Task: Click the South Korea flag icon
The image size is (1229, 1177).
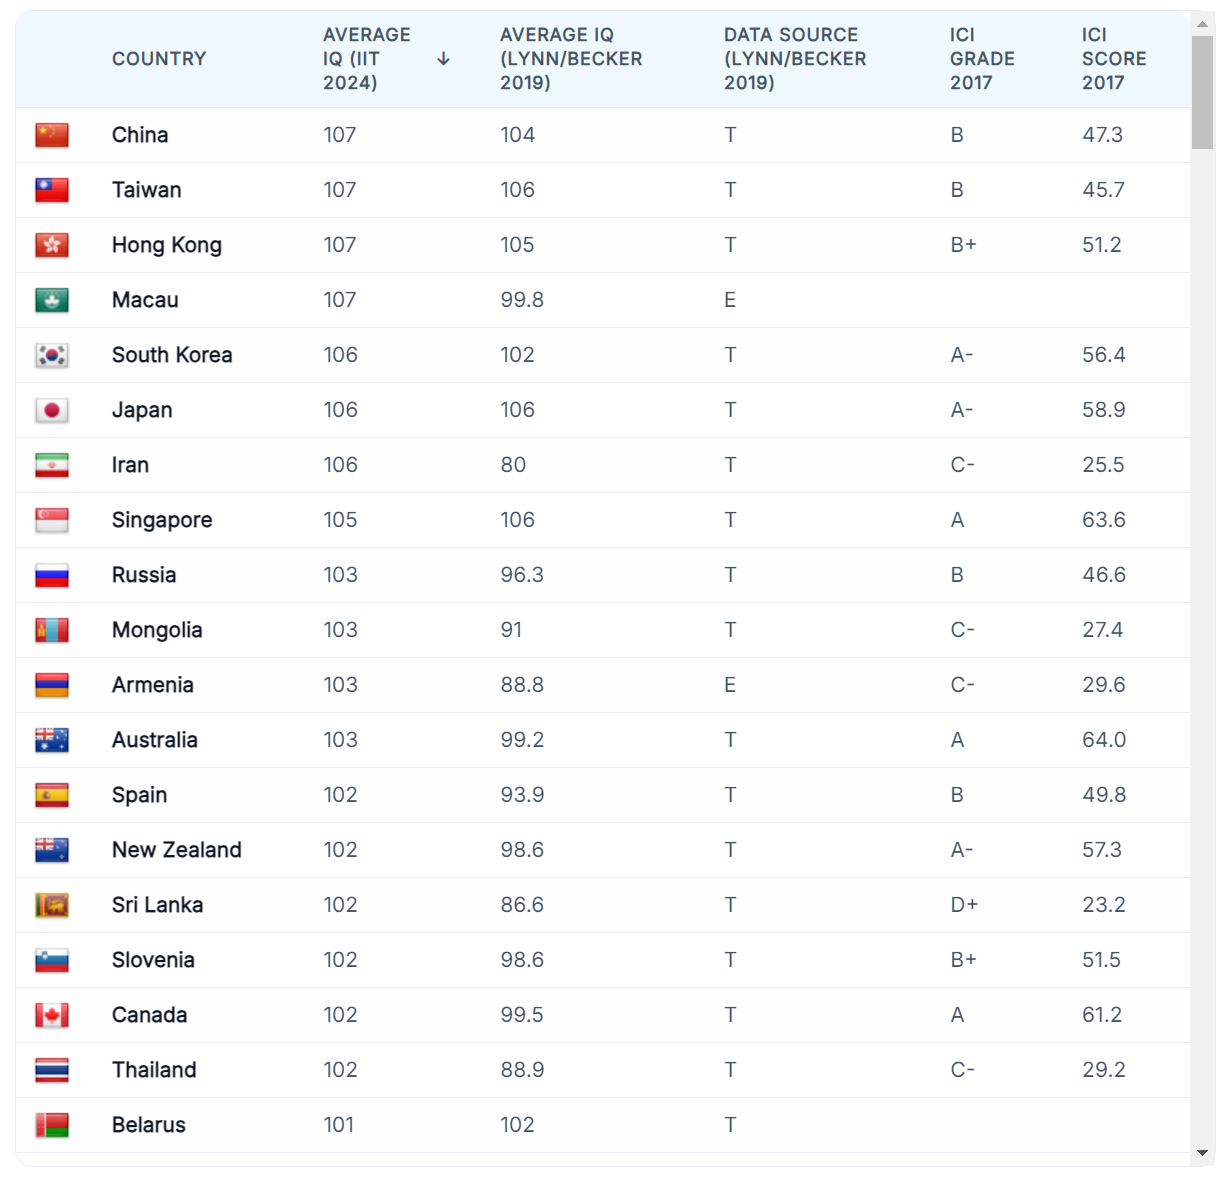Action: [52, 355]
